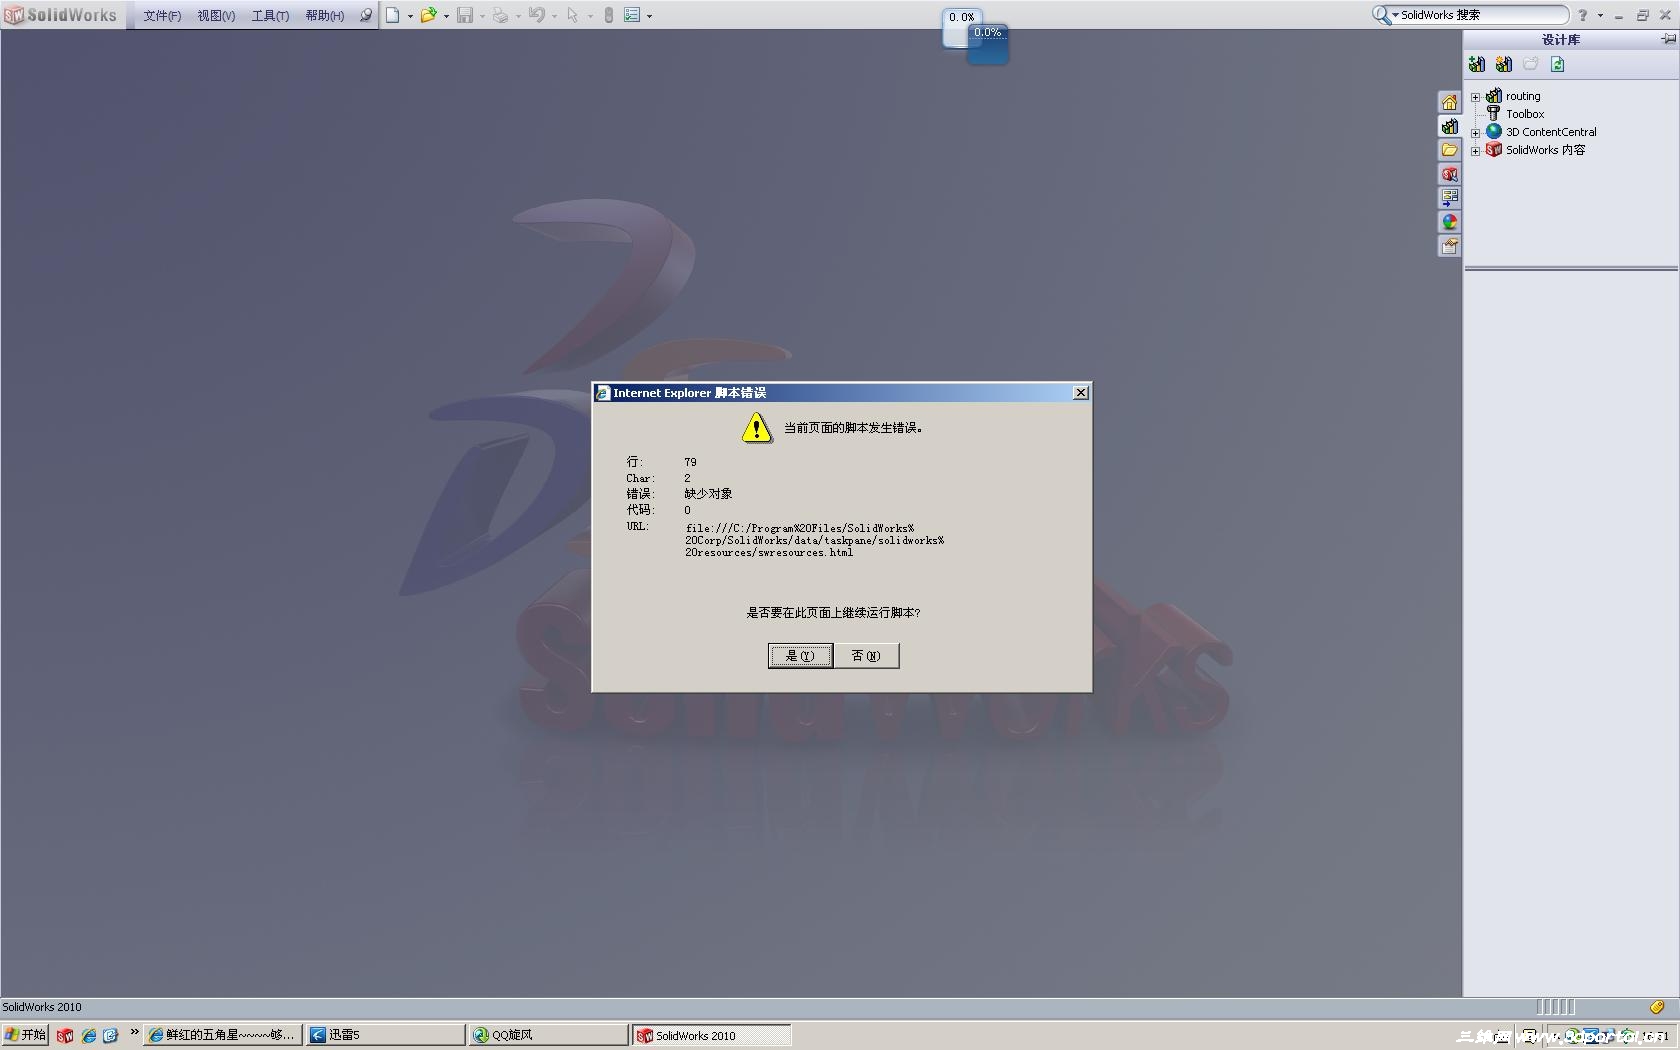Expand the routing tree node
Image resolution: width=1680 pixels, height=1050 pixels.
pyautogui.click(x=1475, y=97)
